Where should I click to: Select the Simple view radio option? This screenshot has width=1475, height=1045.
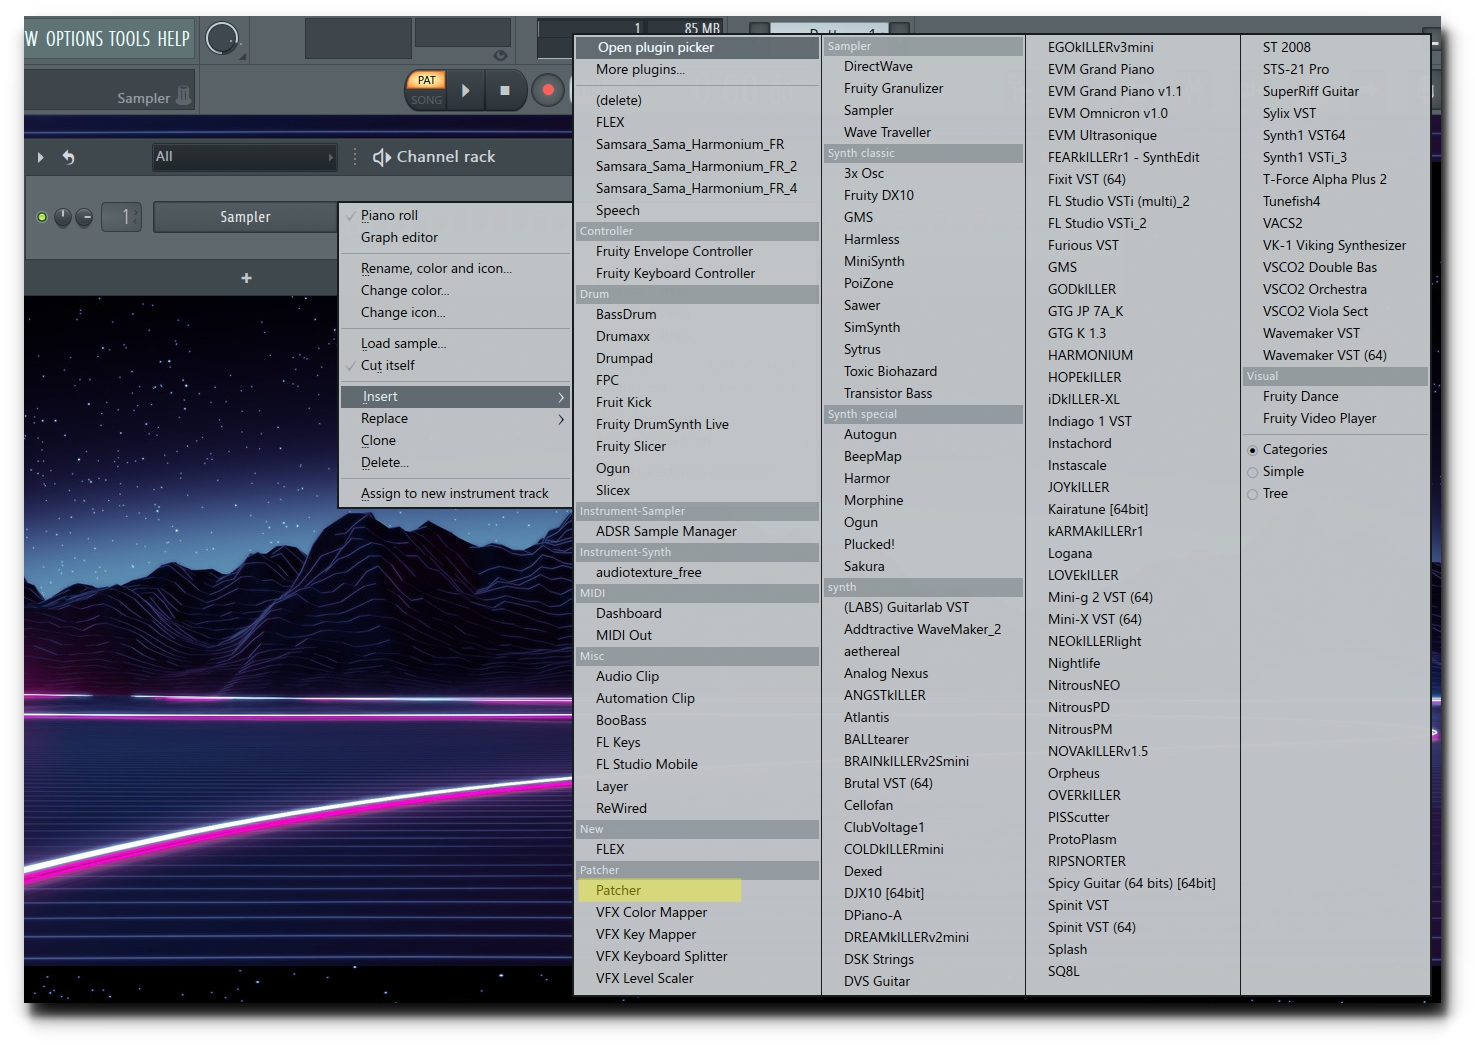click(x=1252, y=472)
